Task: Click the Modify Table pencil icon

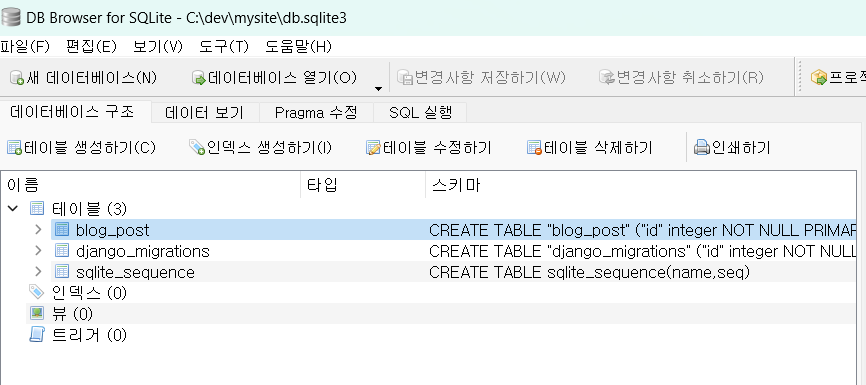Action: coord(374,147)
